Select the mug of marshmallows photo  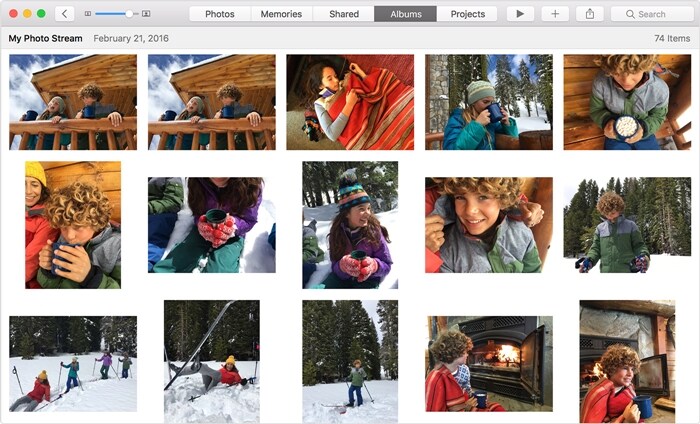(627, 102)
